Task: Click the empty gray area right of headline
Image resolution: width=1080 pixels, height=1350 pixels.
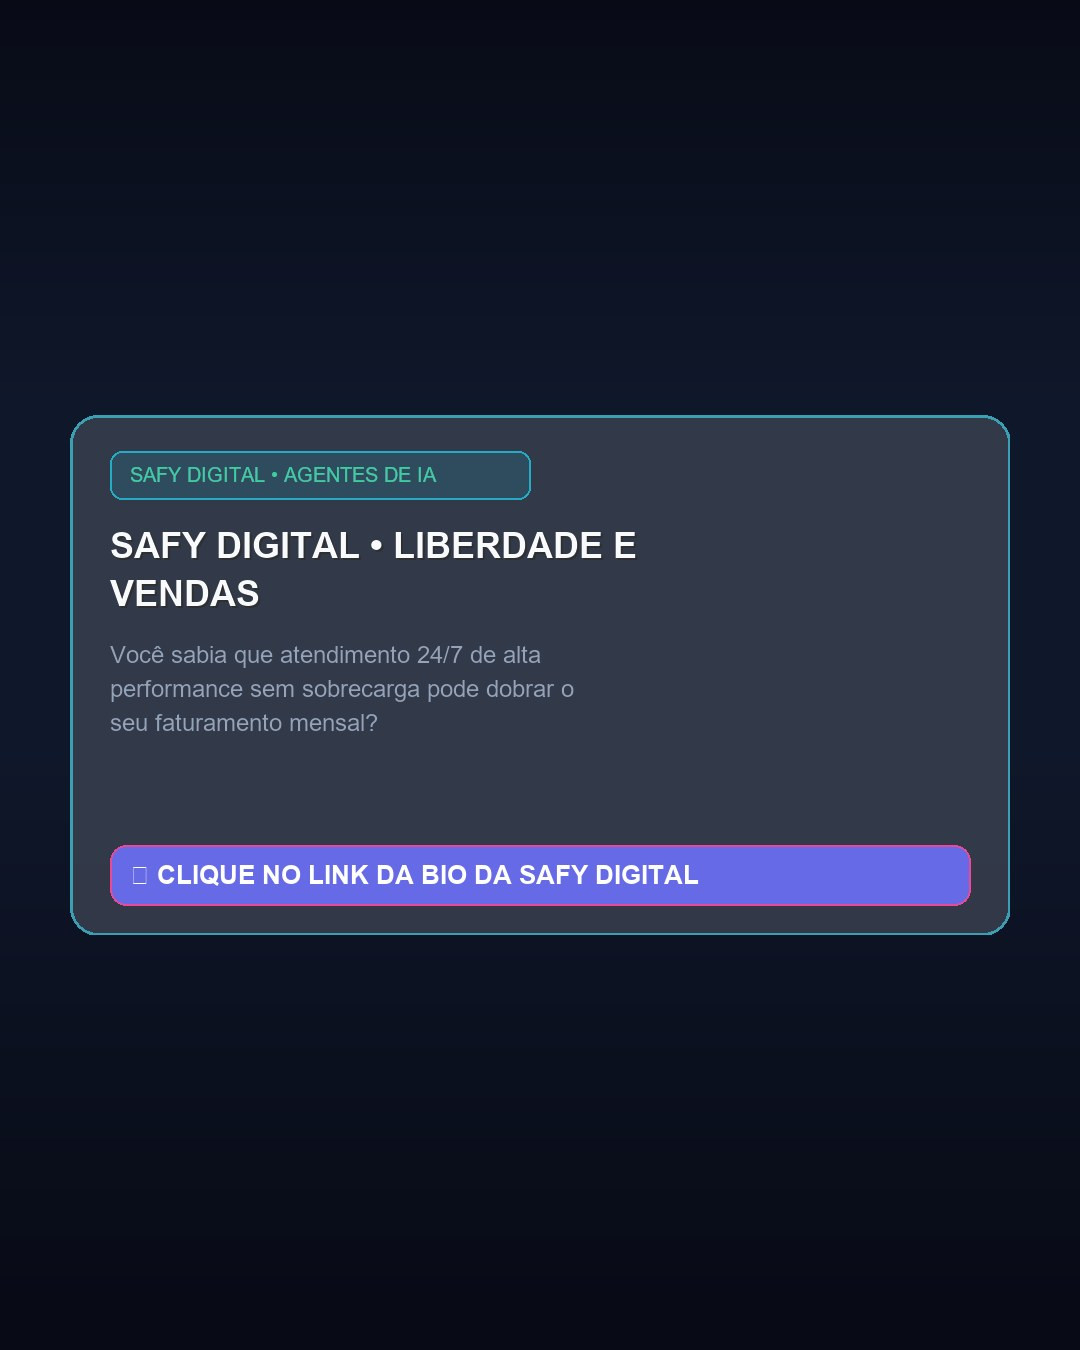Action: 810,570
